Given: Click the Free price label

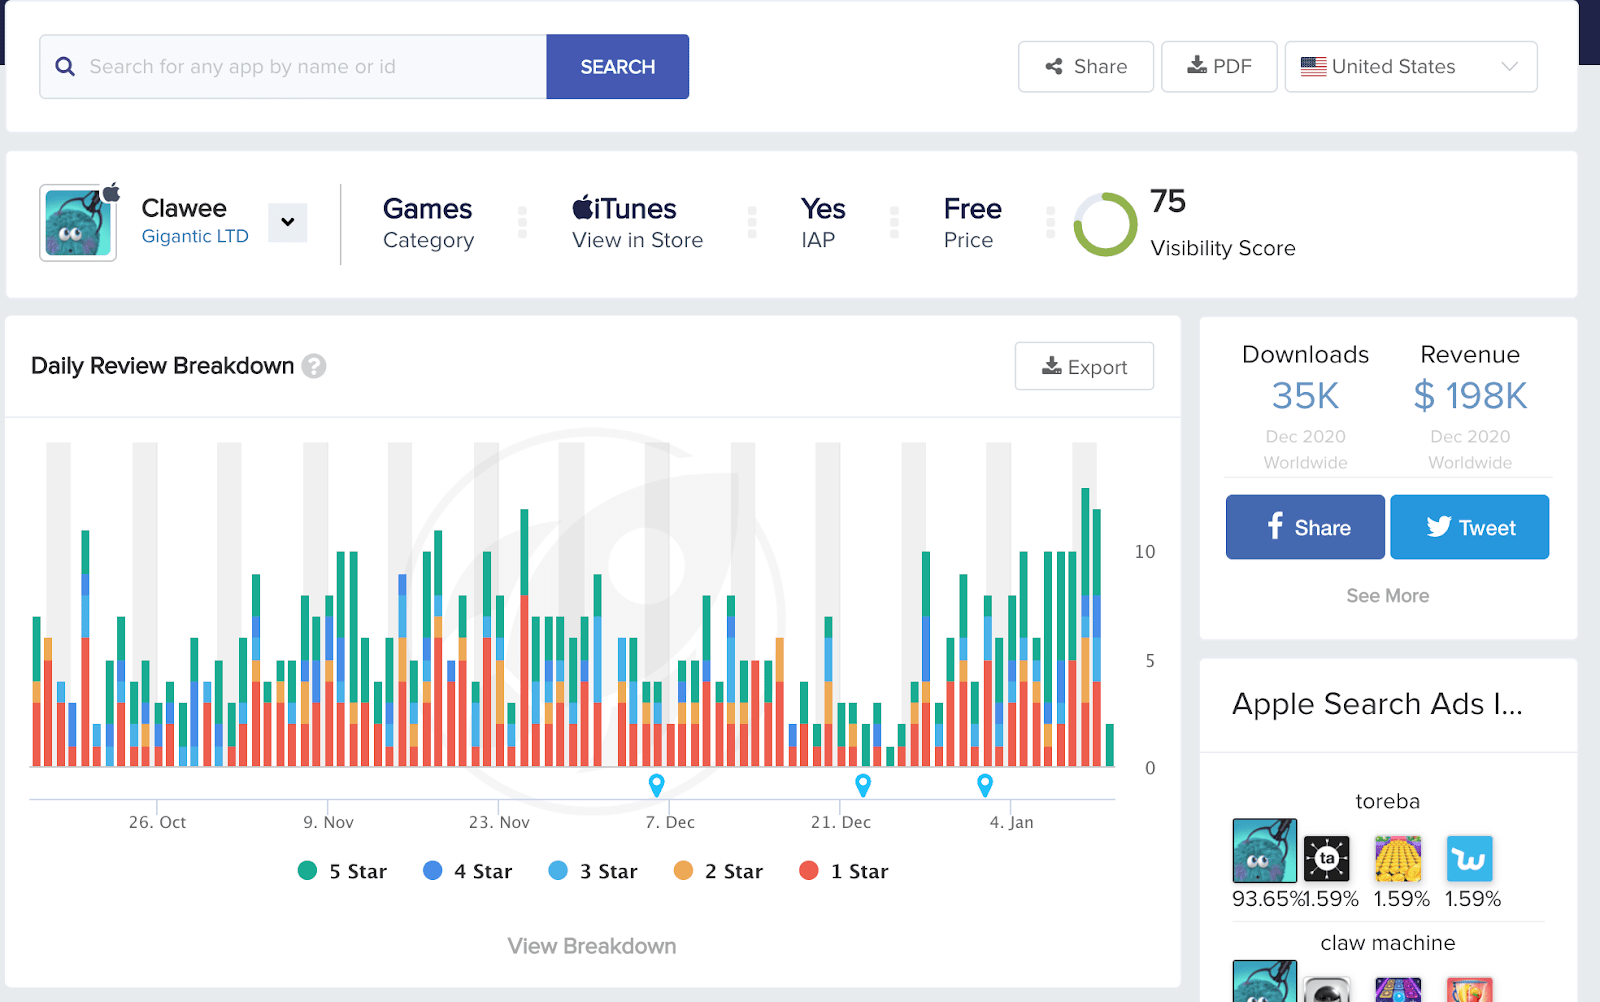Looking at the screenshot, I should [972, 209].
